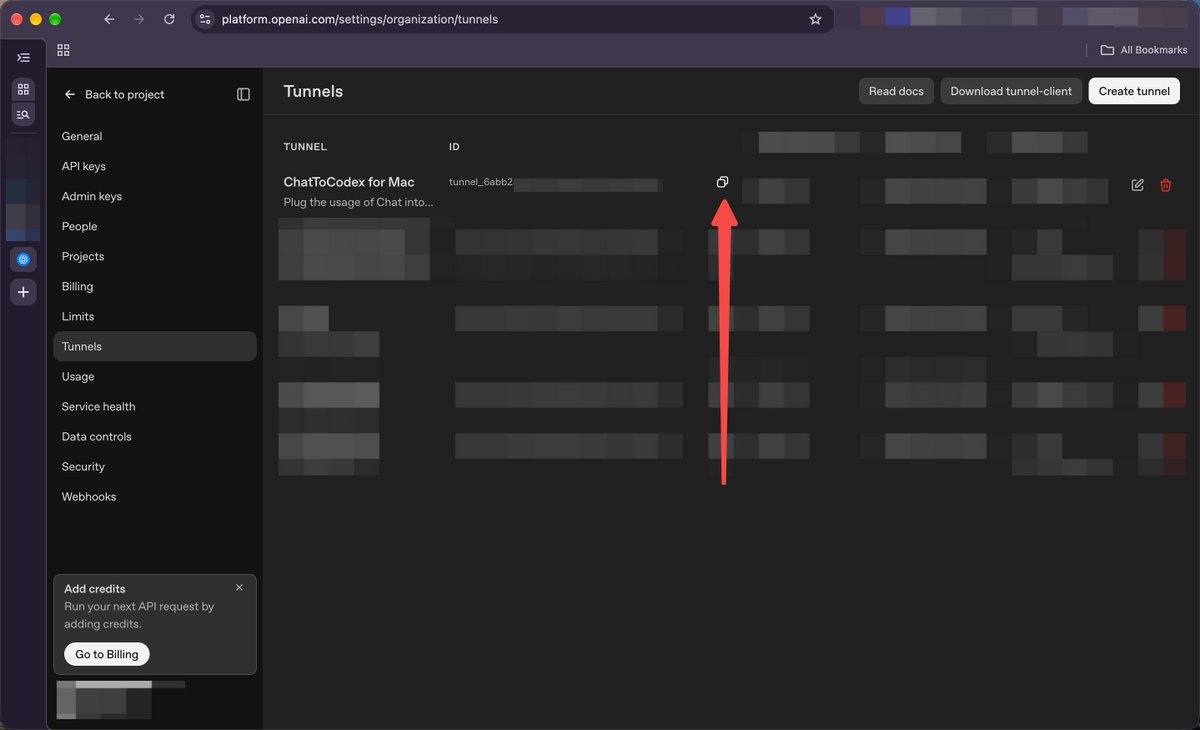Click the Create tunnel button
This screenshot has height=730, width=1200.
coord(1134,91)
